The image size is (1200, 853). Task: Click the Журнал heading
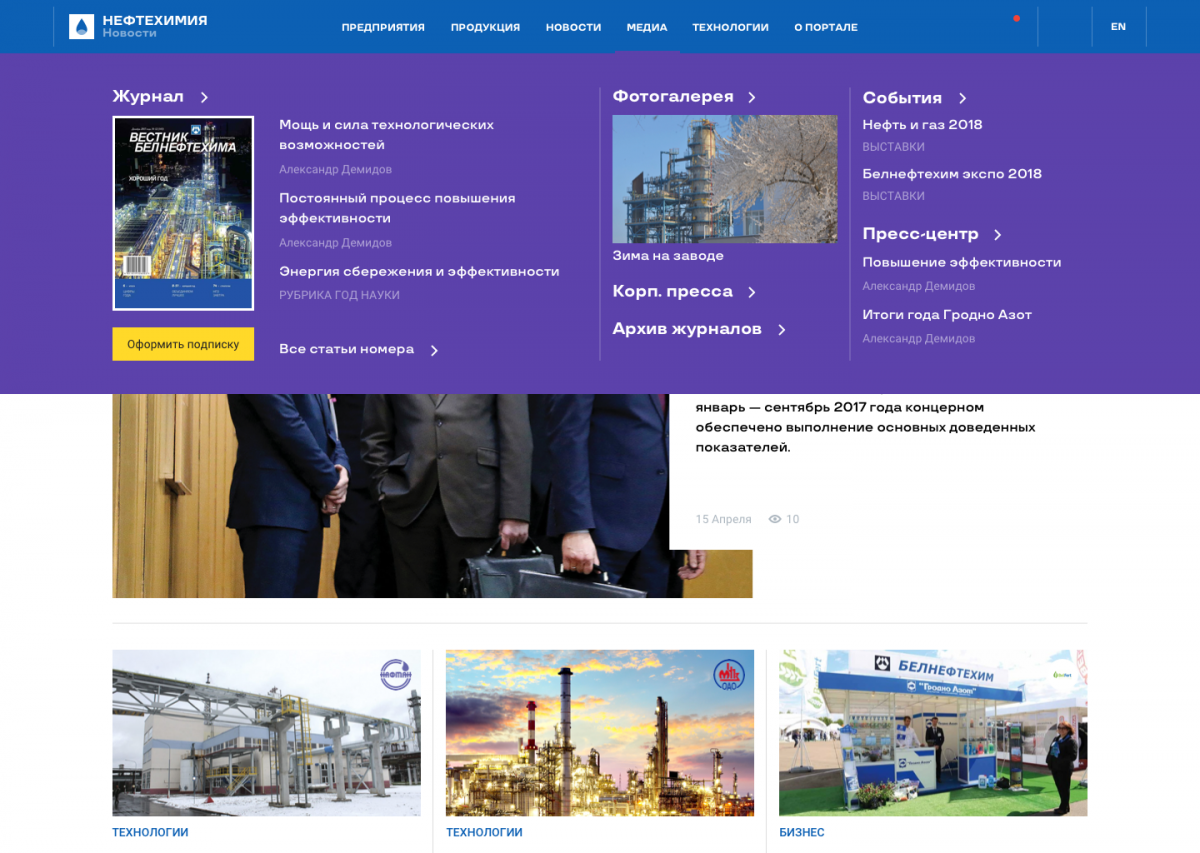click(x=148, y=97)
